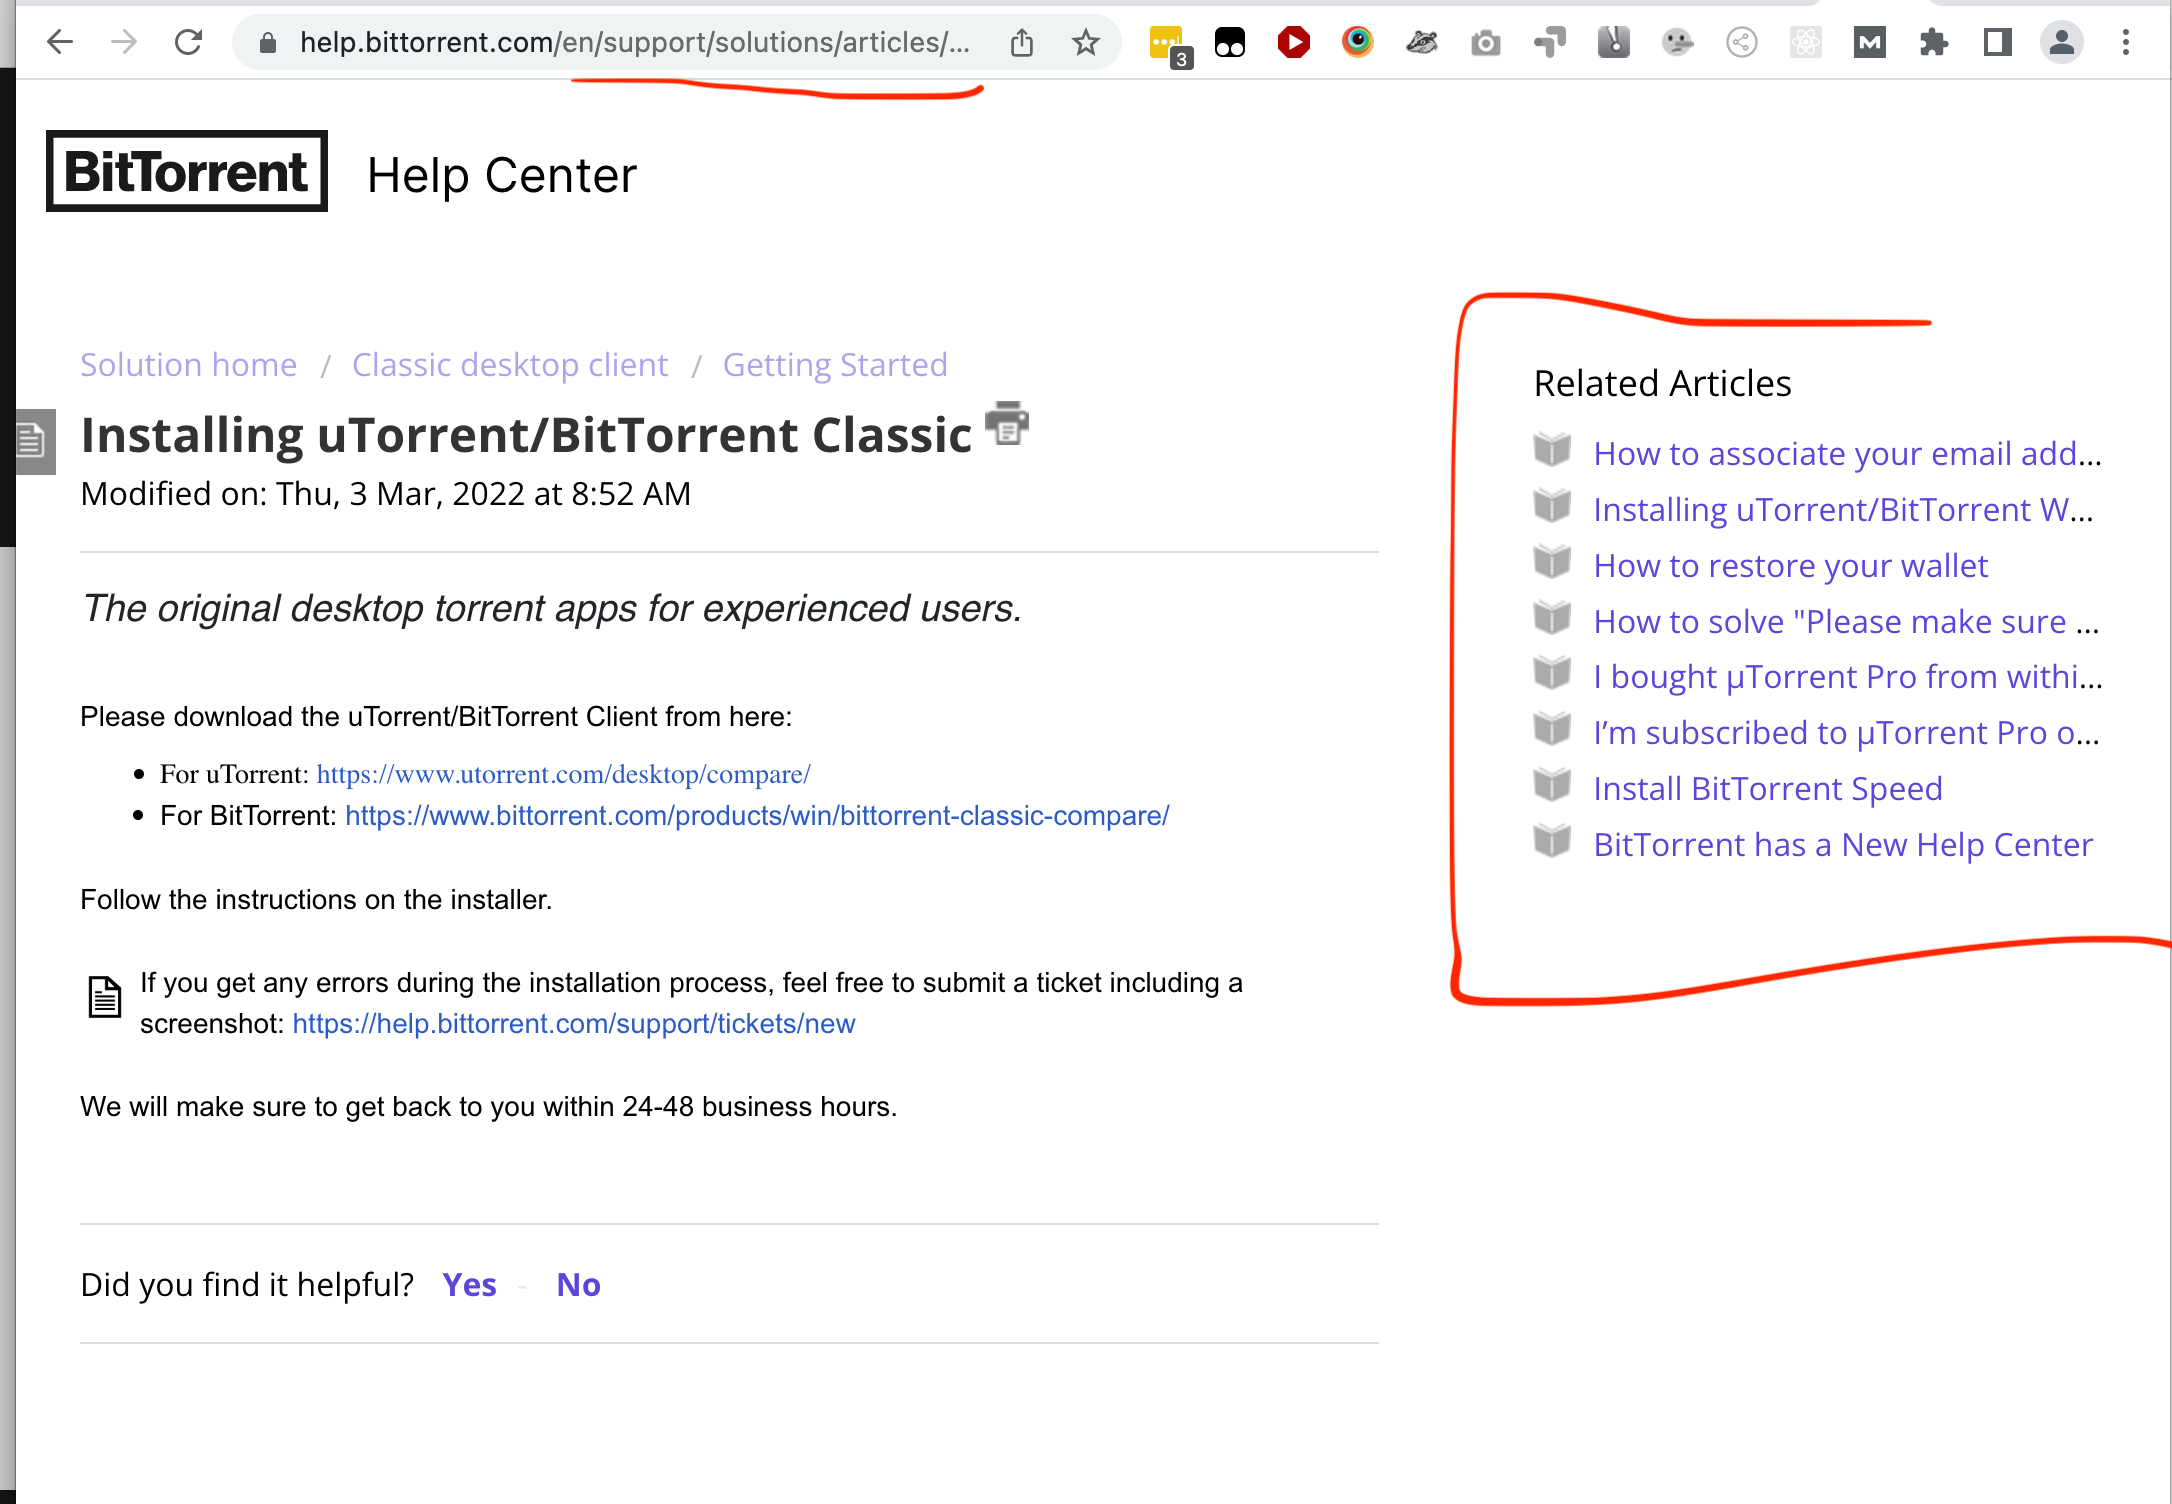Open 'I'm subscribed to µTorrent Pro' article

click(1846, 733)
